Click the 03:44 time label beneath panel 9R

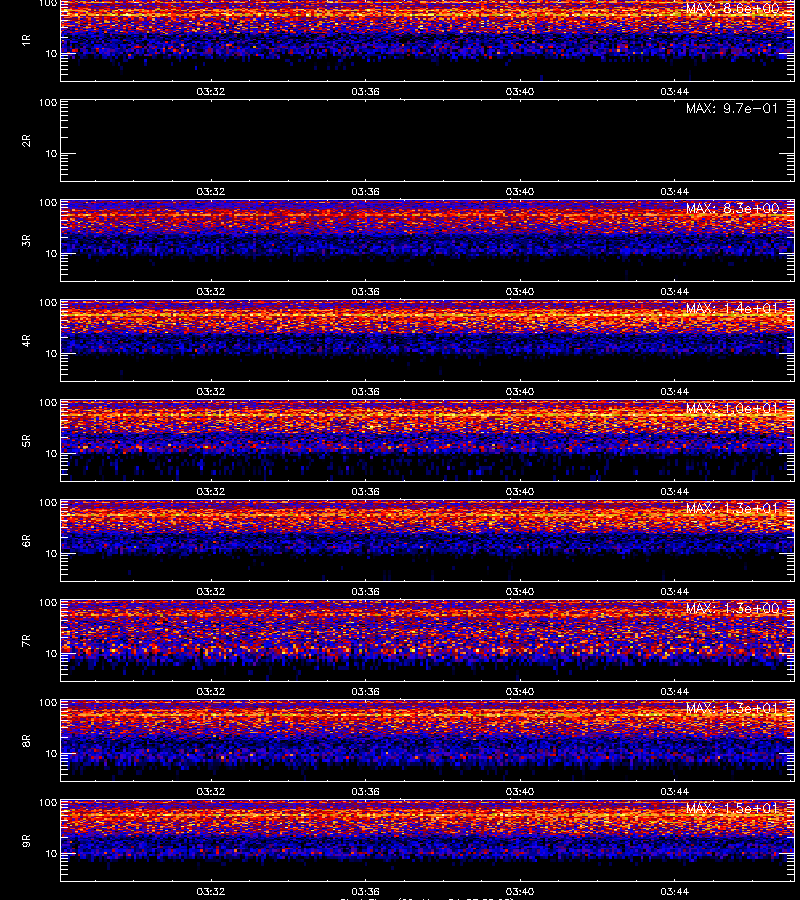[x=674, y=891]
